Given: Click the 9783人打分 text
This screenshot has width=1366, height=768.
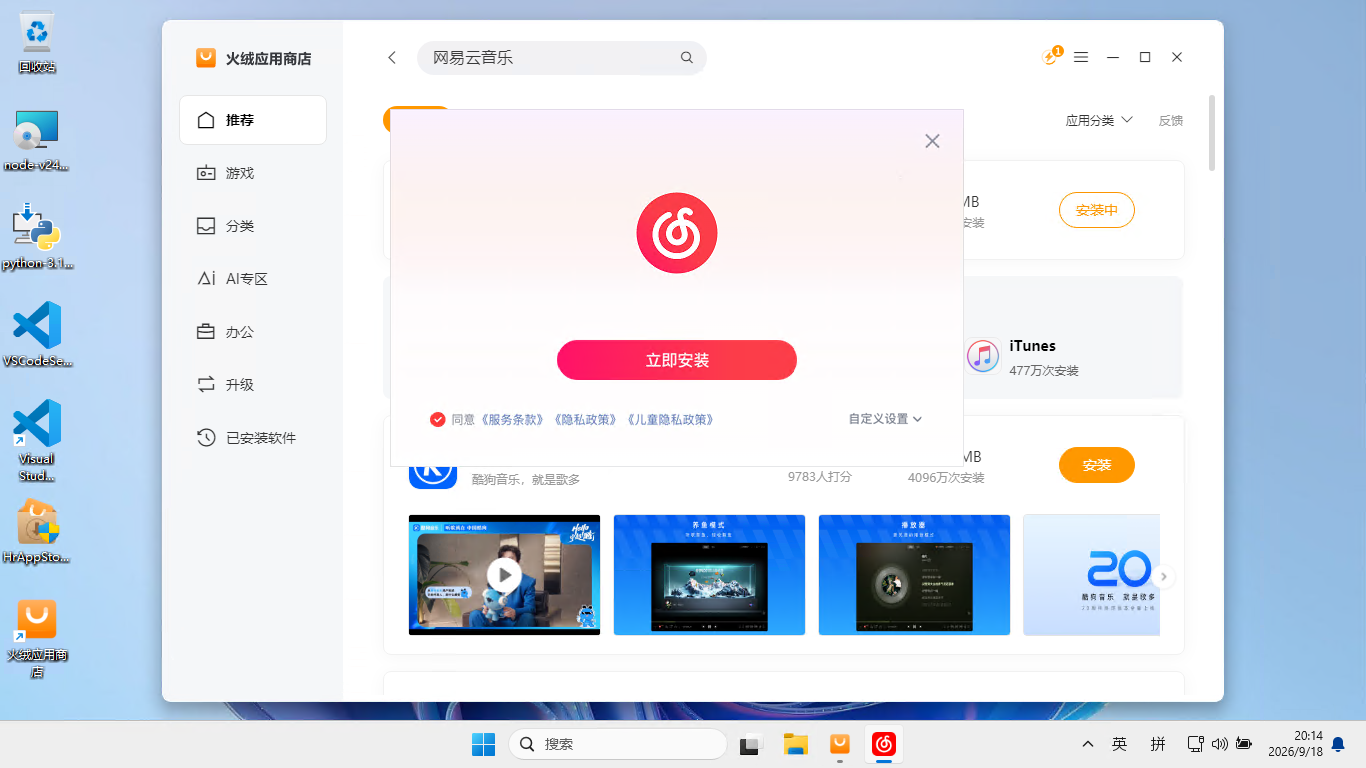Looking at the screenshot, I should pyautogui.click(x=820, y=477).
